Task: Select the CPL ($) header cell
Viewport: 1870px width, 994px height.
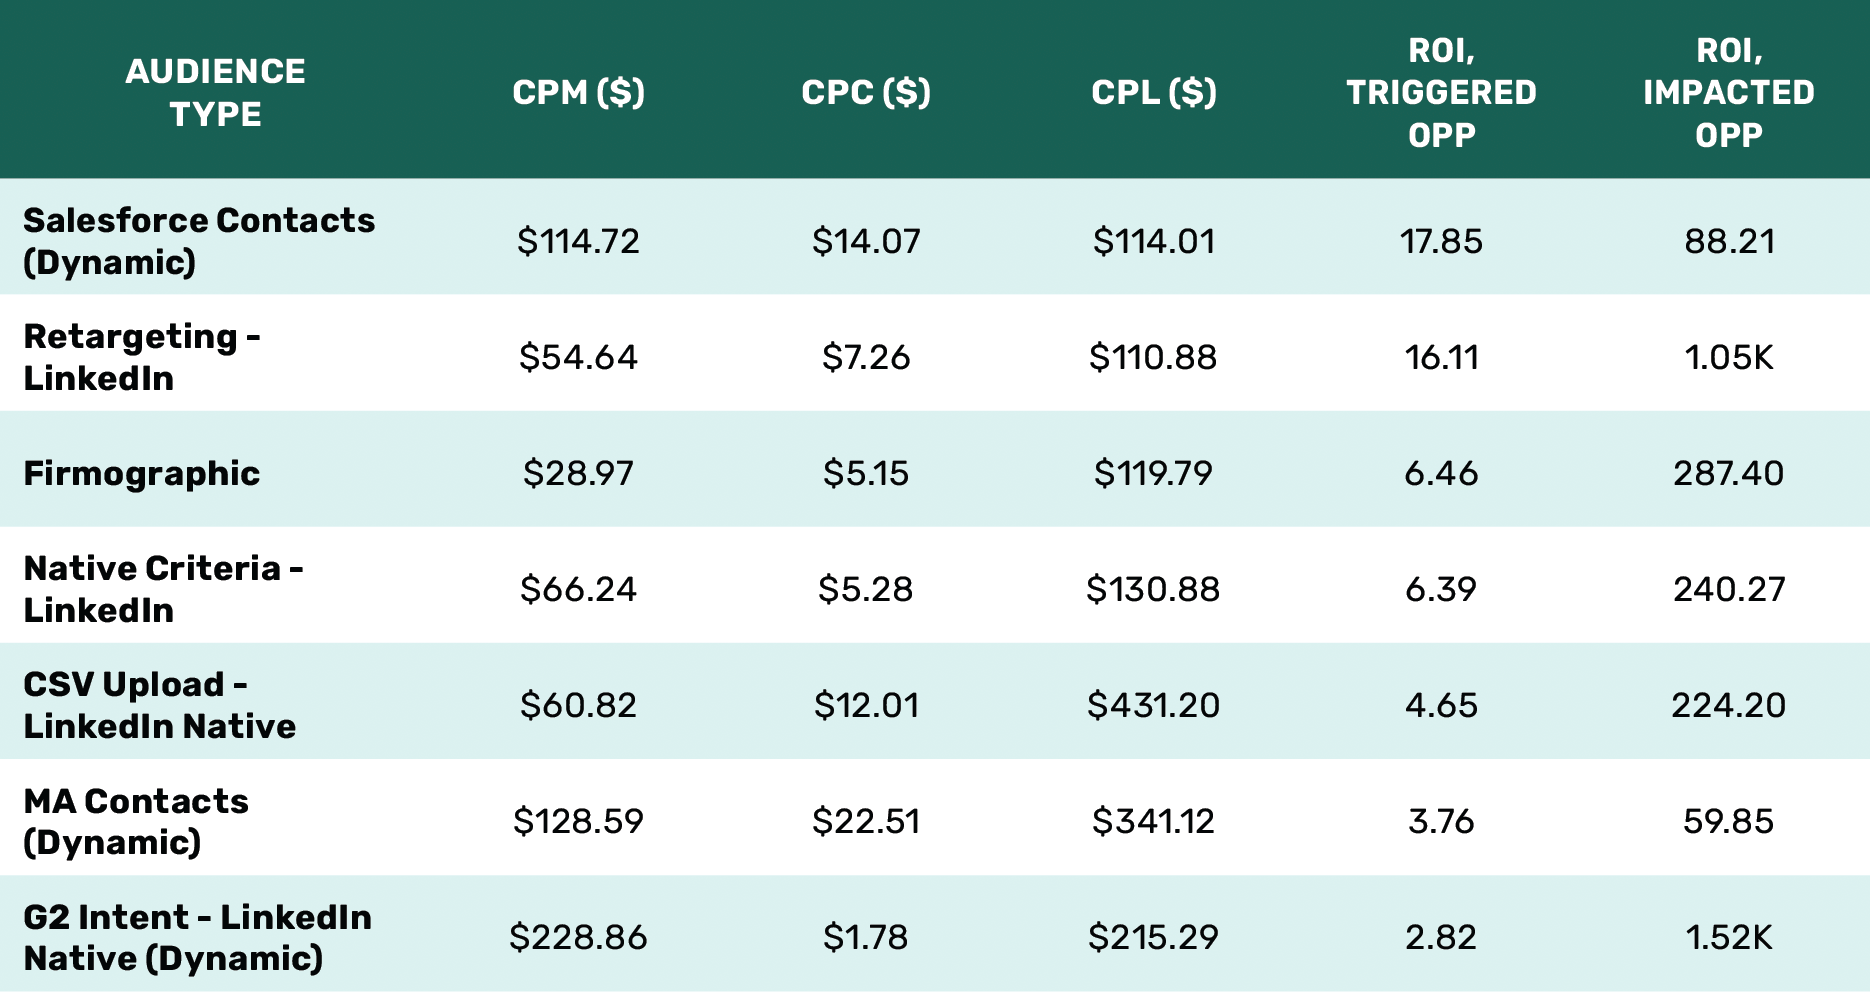Action: (x=1154, y=92)
